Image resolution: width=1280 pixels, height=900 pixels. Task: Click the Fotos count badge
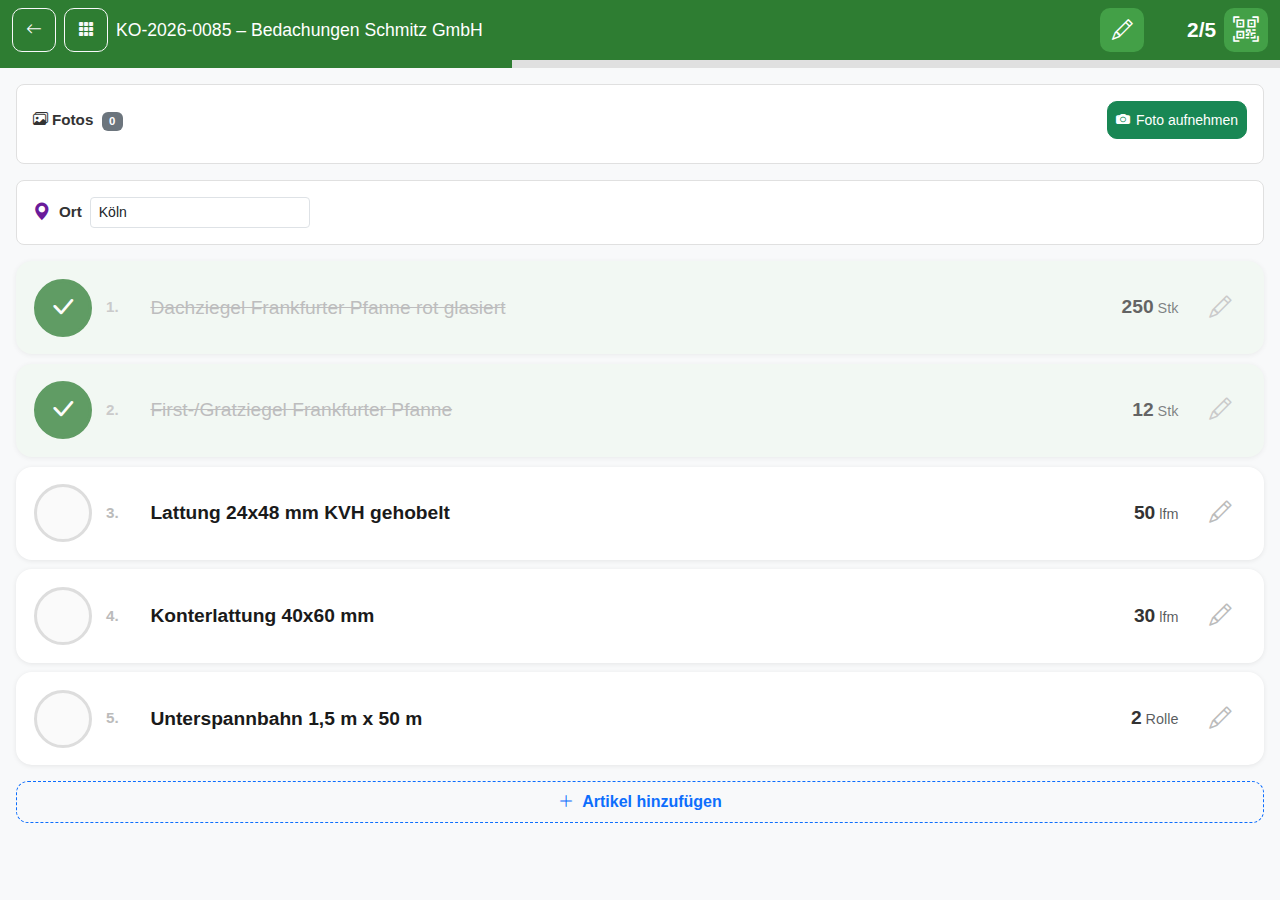tap(112, 121)
